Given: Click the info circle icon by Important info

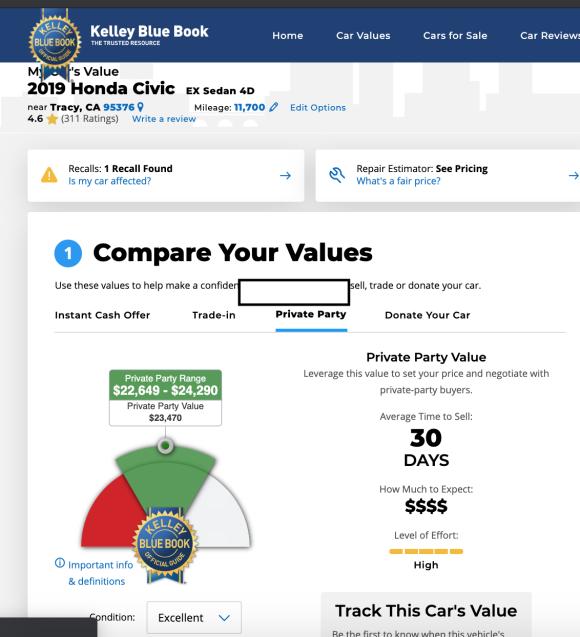Looking at the screenshot, I should point(60,563).
